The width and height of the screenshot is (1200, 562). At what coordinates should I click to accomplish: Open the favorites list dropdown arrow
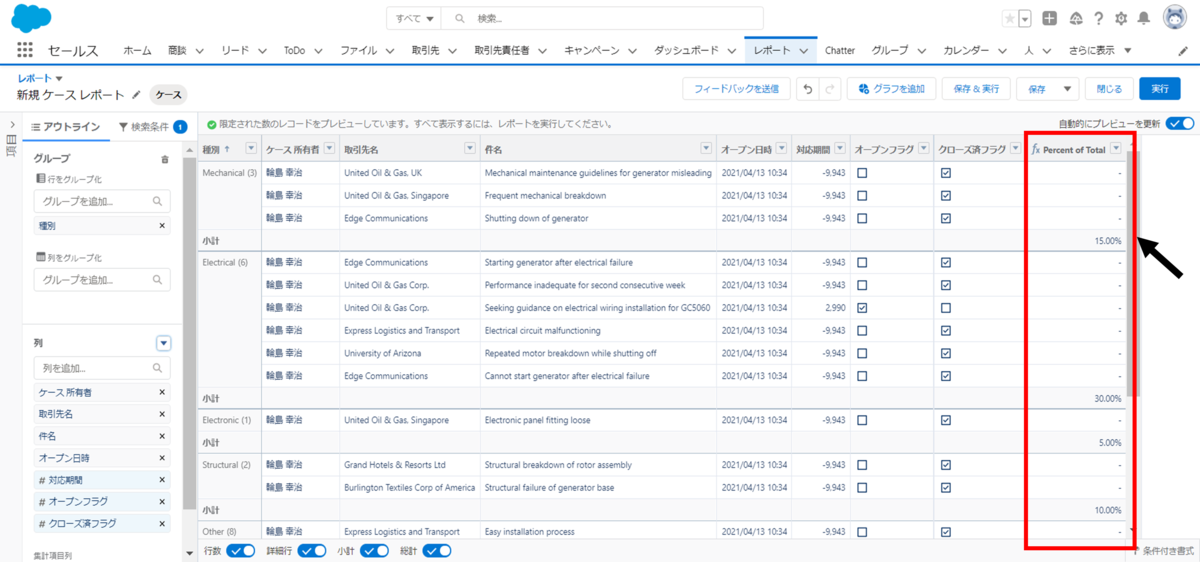pos(1025,18)
